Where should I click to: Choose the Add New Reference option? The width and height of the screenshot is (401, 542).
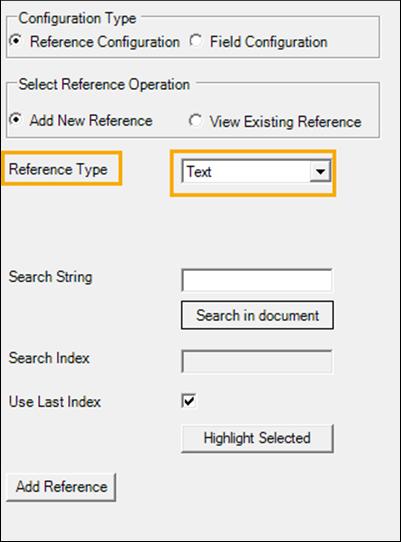16,120
